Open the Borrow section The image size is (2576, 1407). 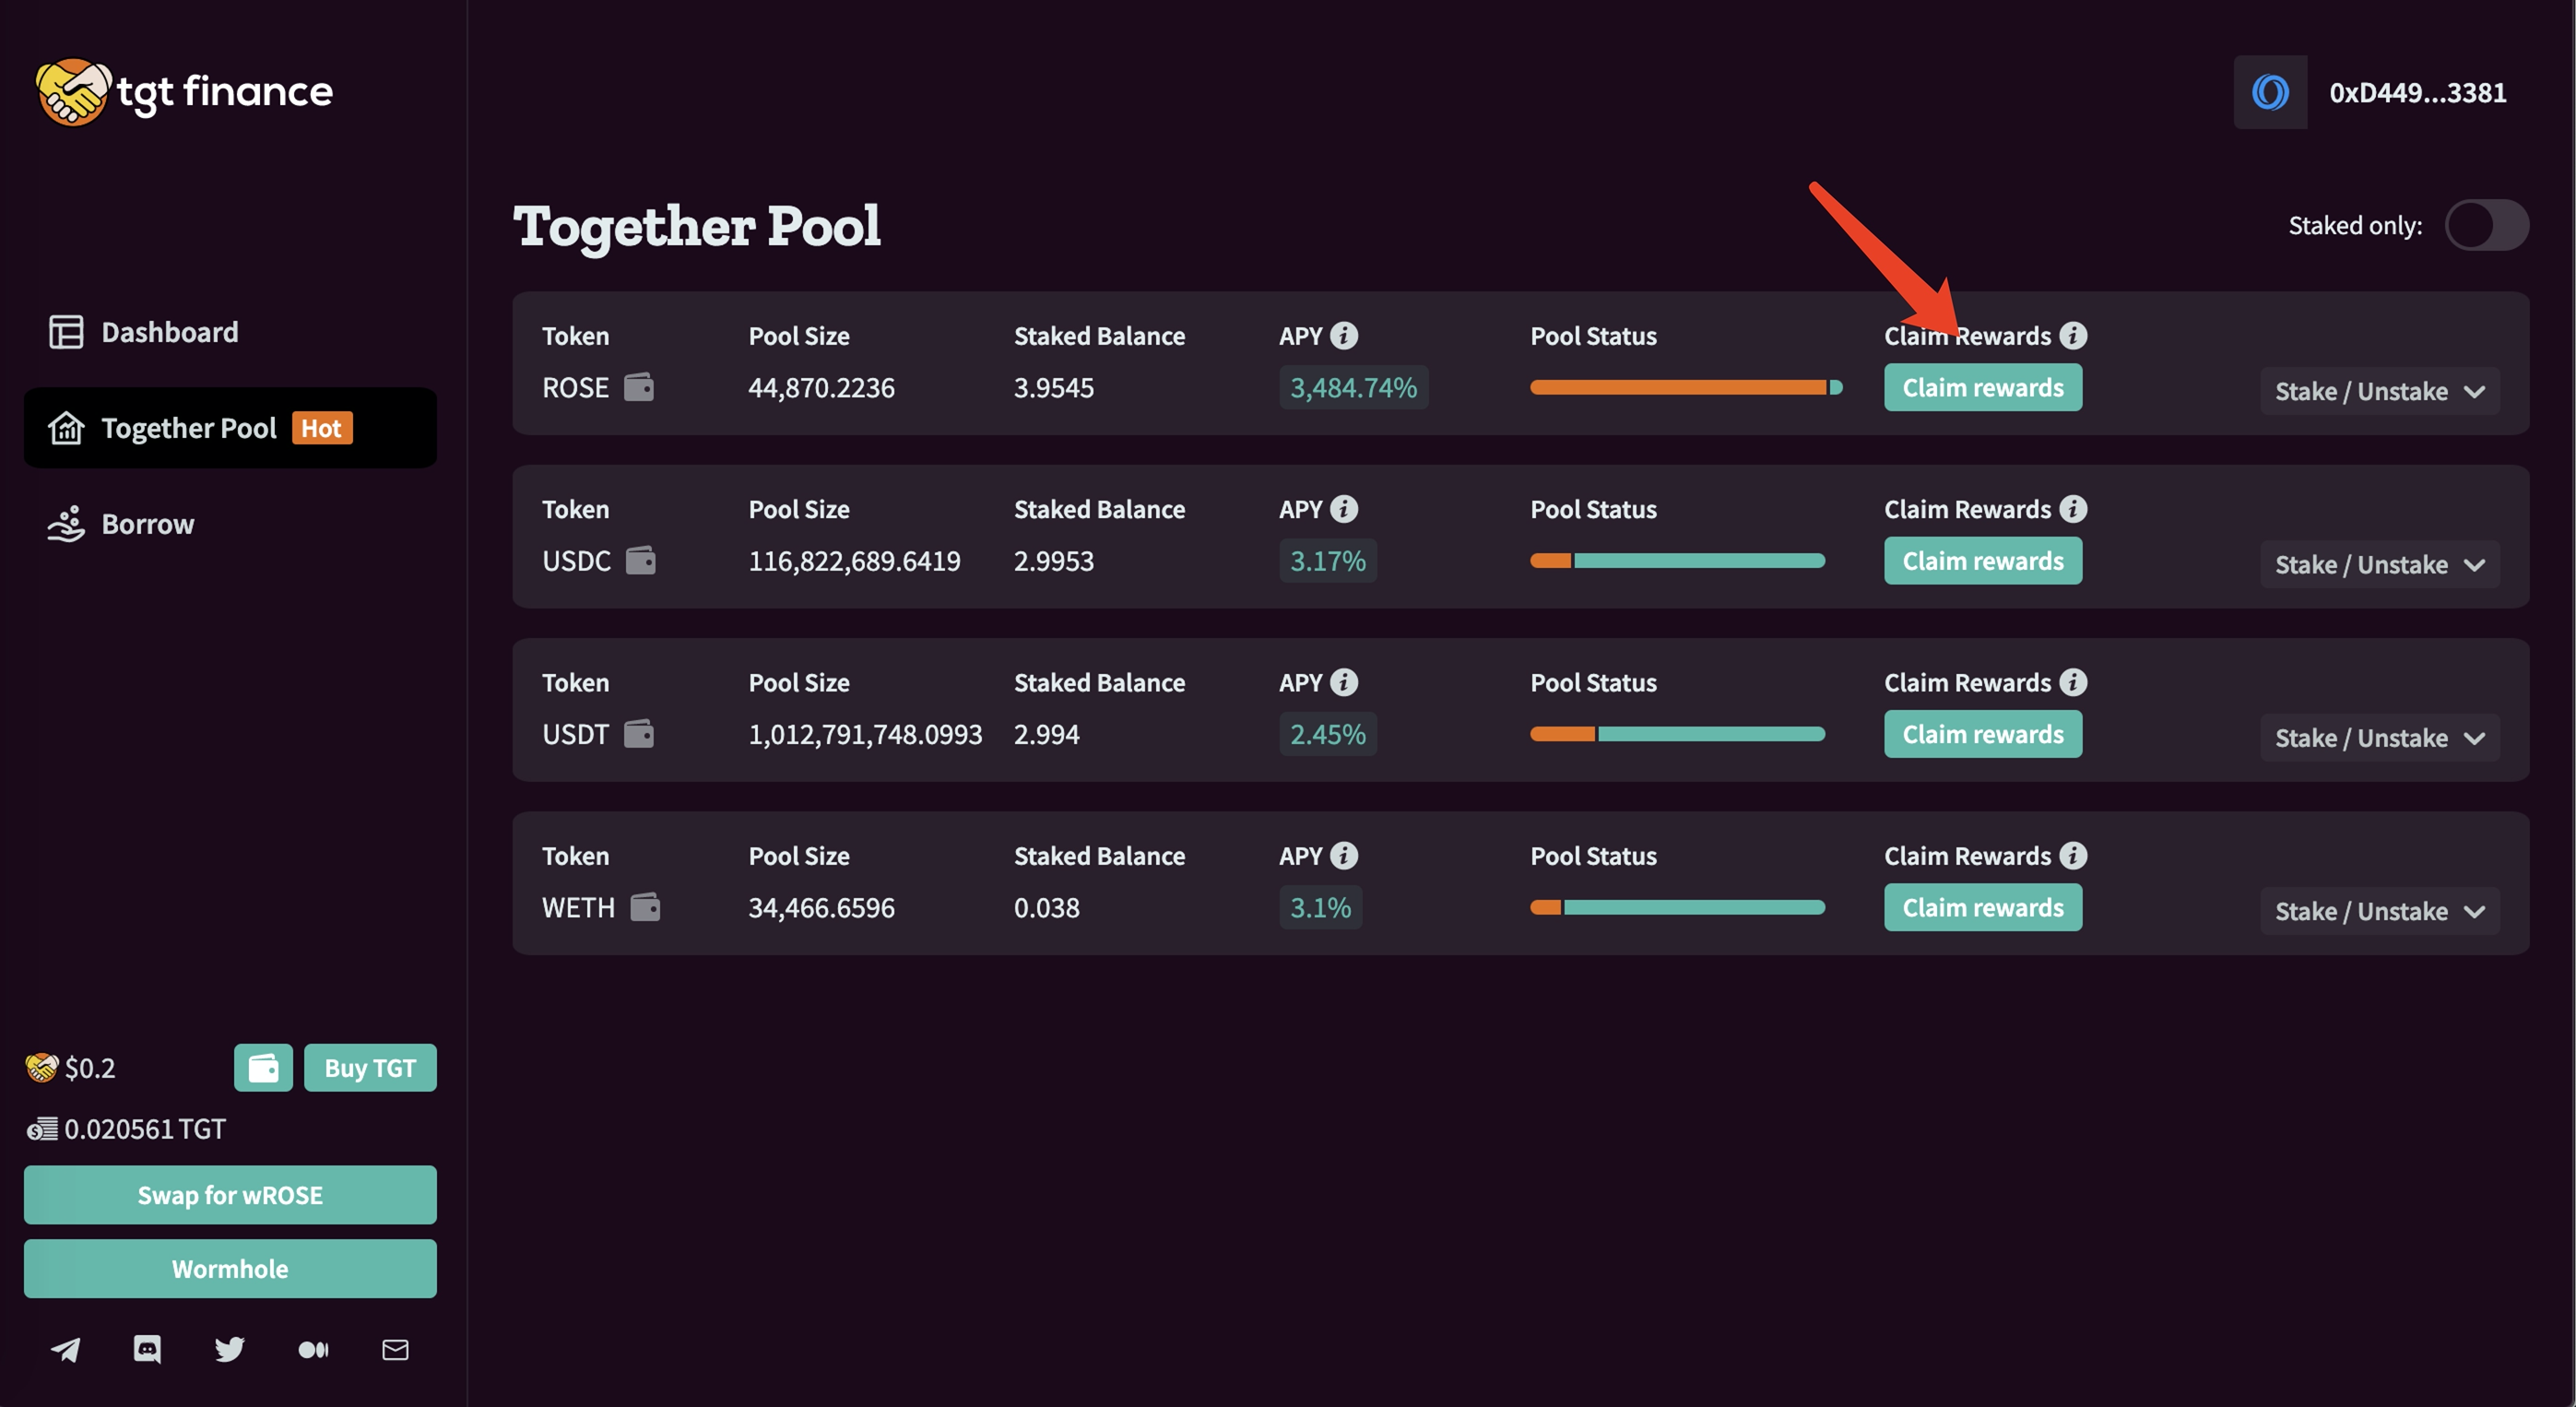click(147, 524)
